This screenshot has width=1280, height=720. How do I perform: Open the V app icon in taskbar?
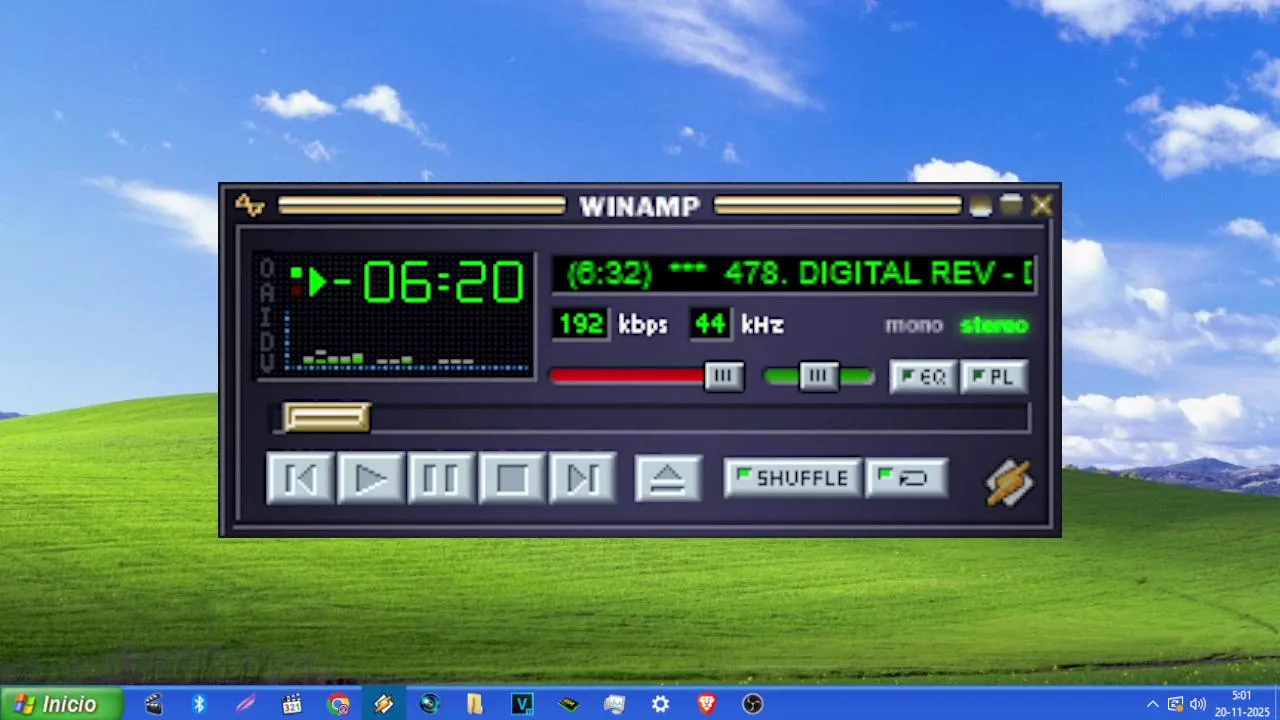[522, 704]
